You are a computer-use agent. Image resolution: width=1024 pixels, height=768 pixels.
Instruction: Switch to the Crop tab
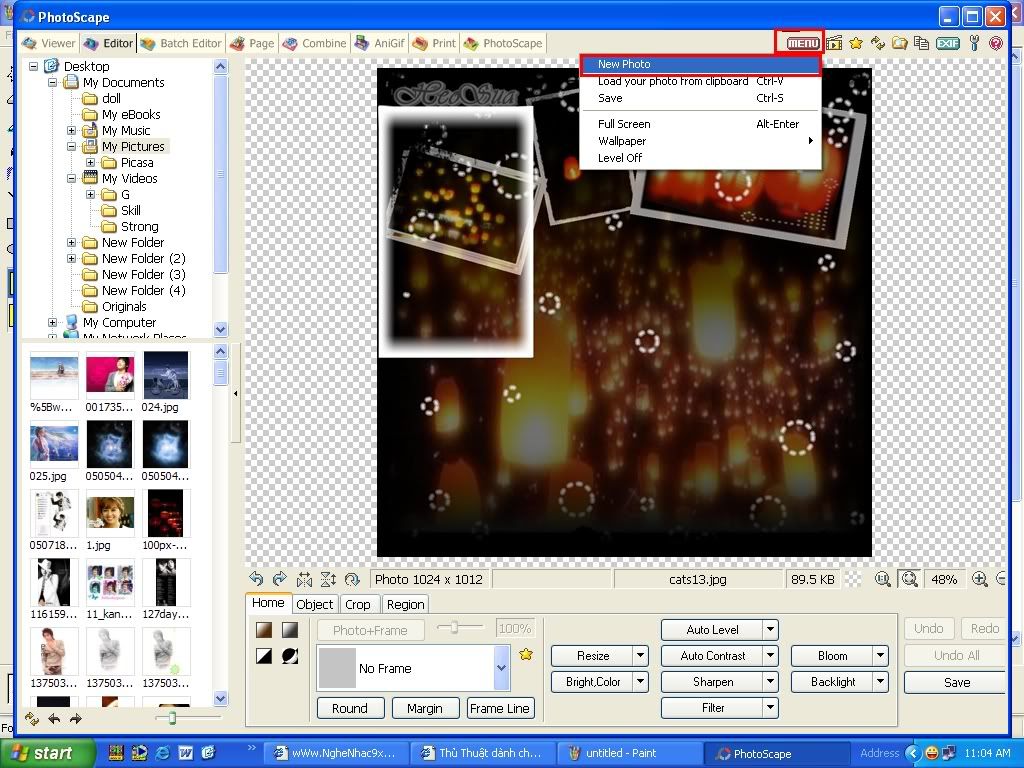357,604
